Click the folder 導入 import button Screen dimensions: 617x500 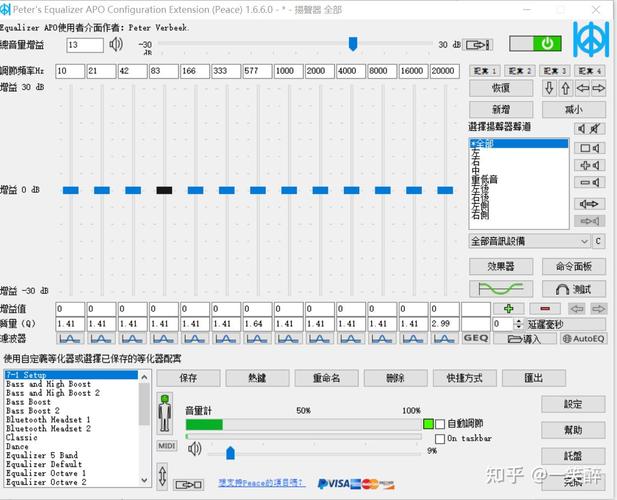pyautogui.click(x=525, y=339)
